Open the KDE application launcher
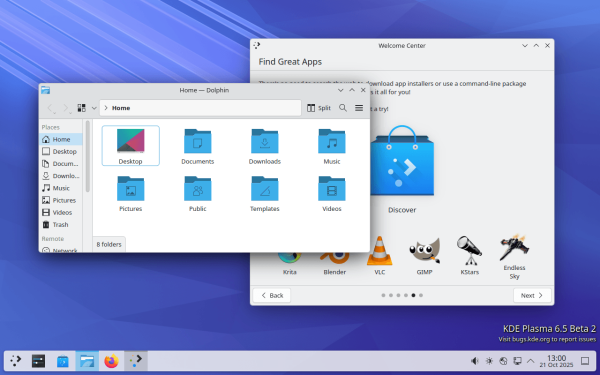 click(16, 360)
